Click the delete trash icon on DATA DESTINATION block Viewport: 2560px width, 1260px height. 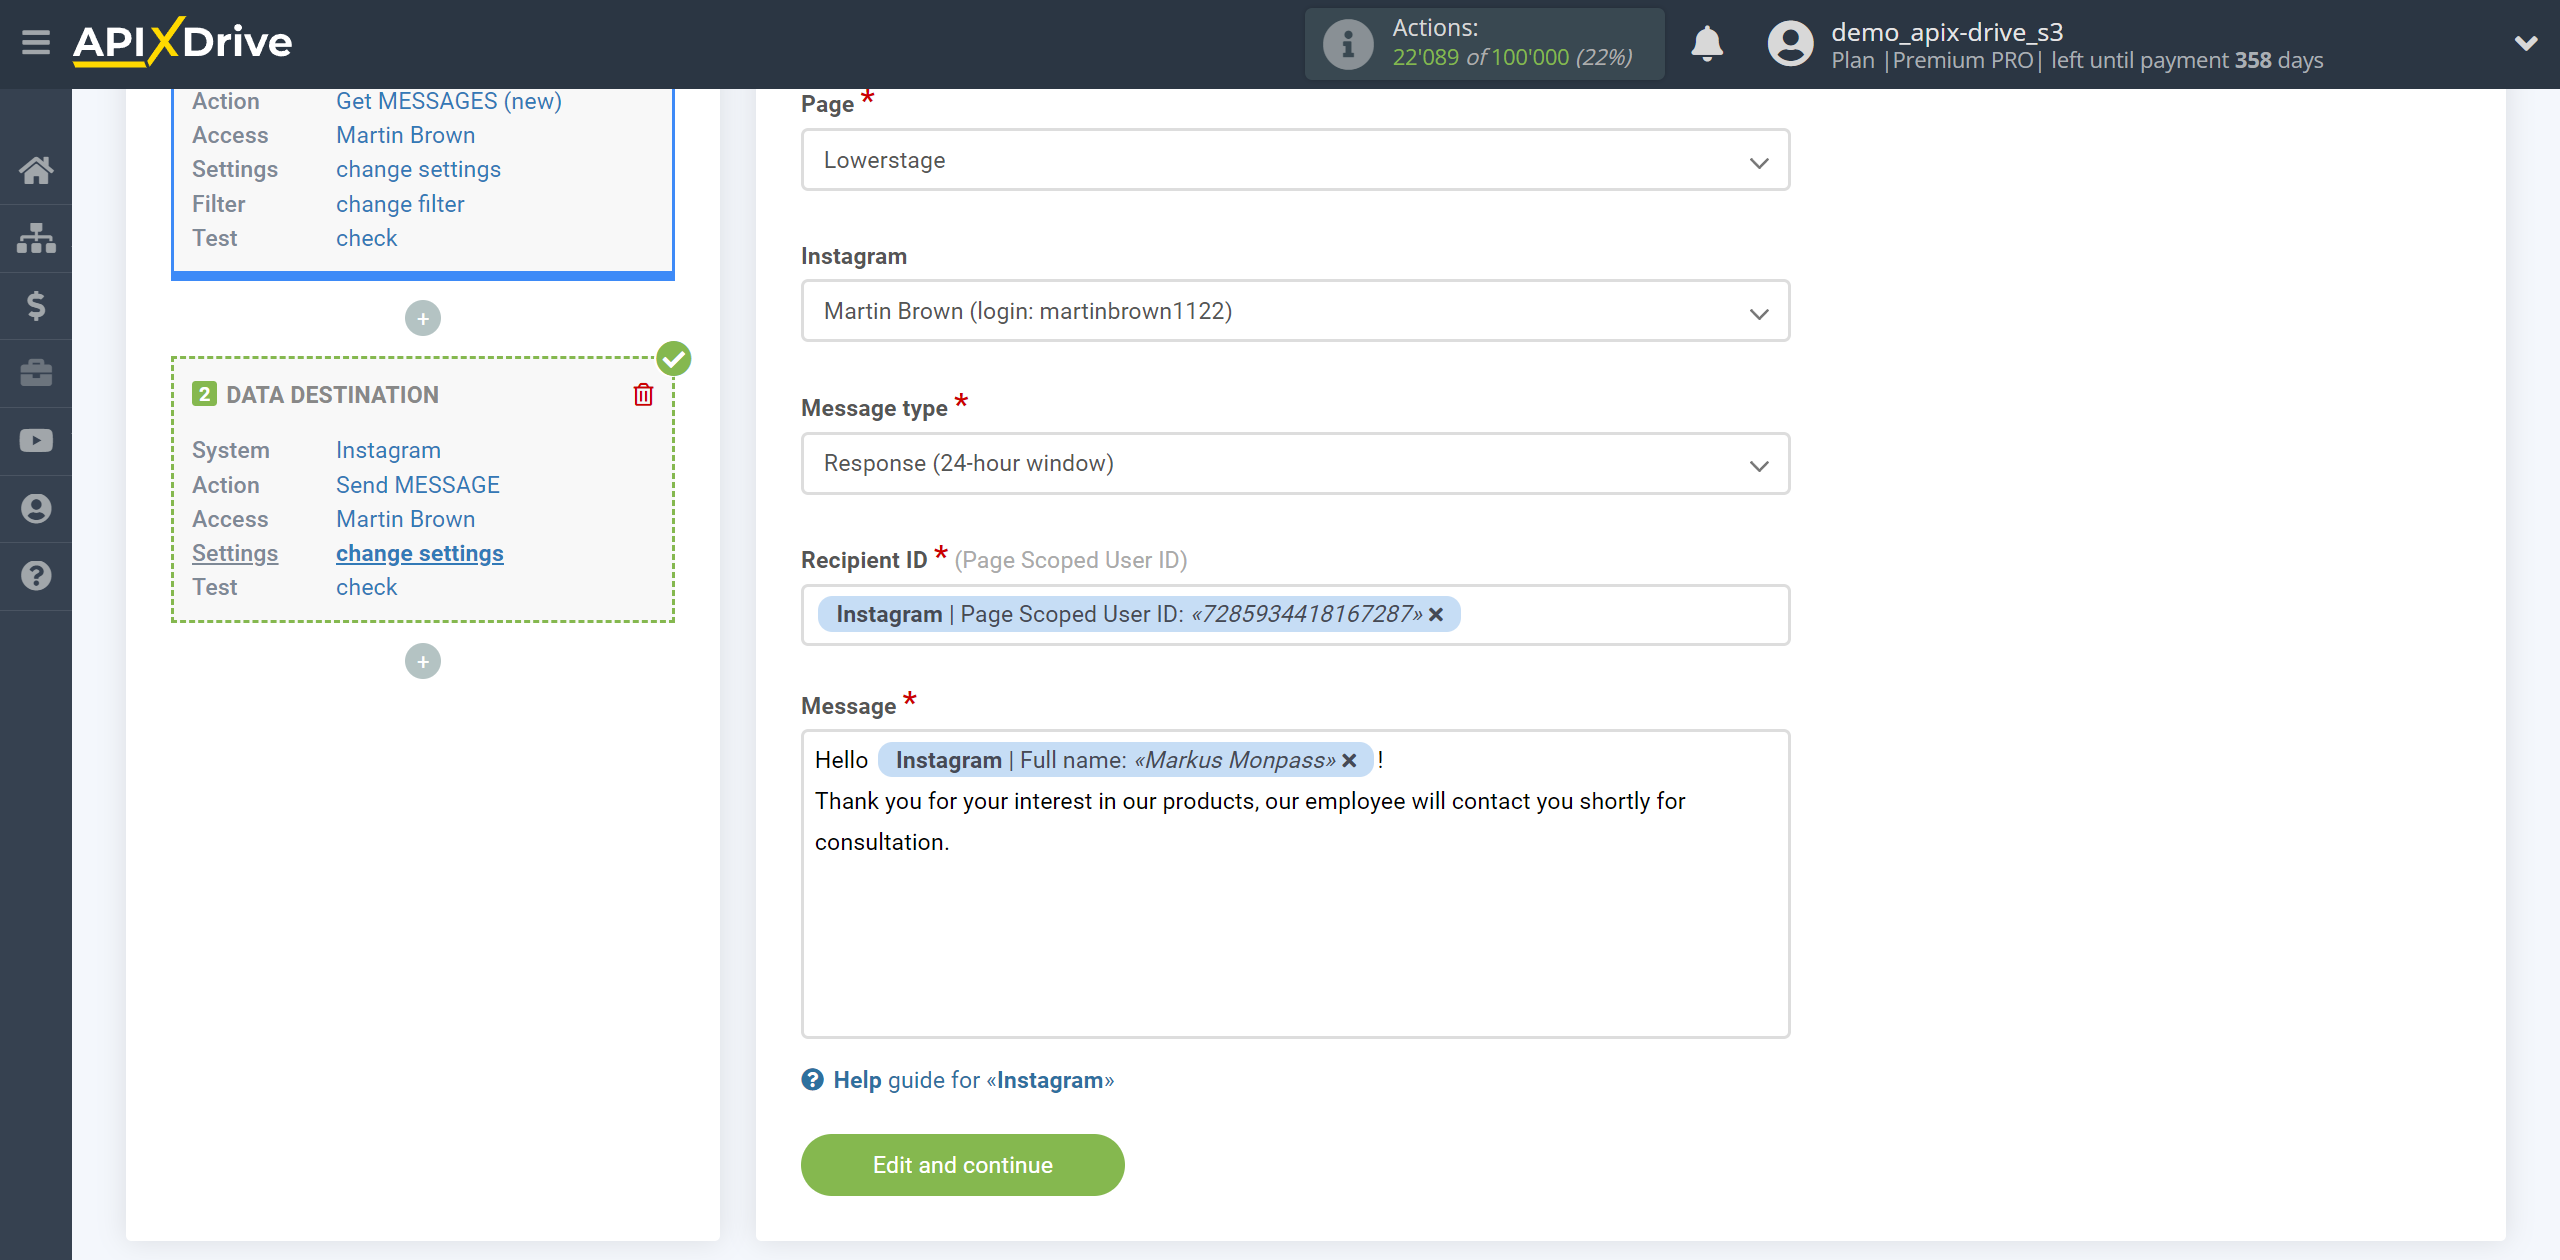point(643,393)
